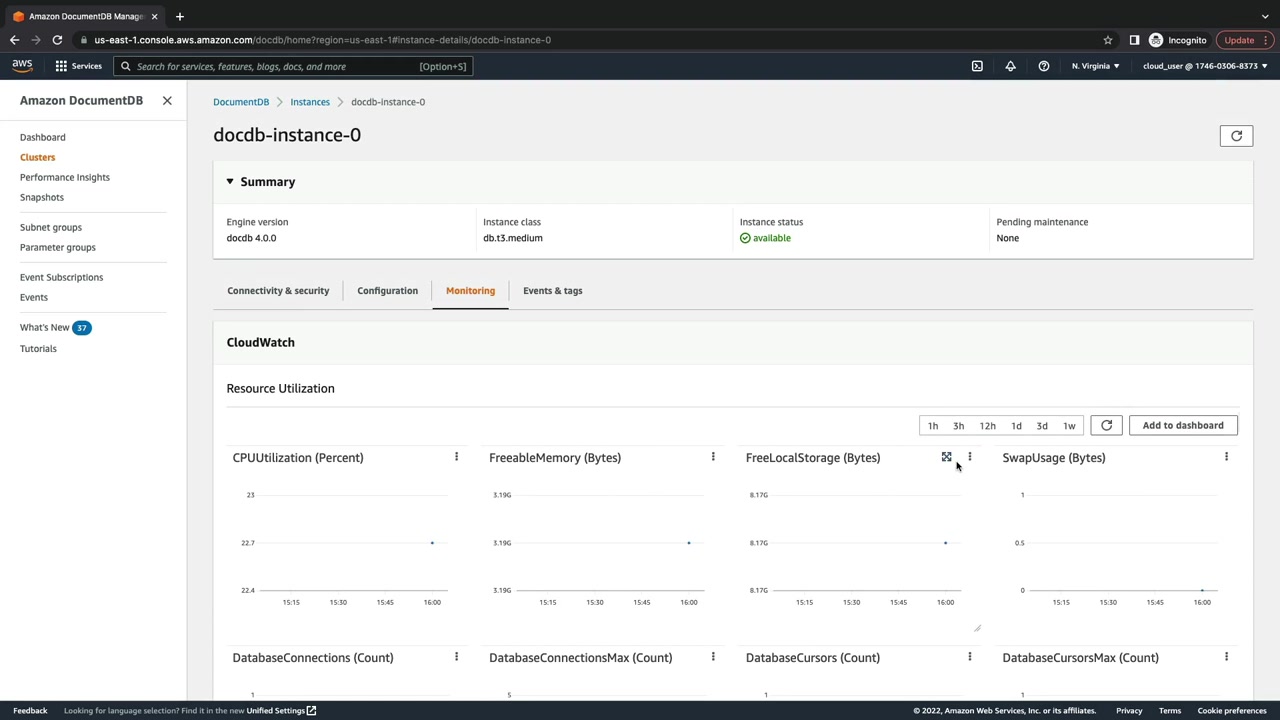Enlarge the FreeLocalStorage graph
This screenshot has height=720, width=1280.
coord(946,457)
